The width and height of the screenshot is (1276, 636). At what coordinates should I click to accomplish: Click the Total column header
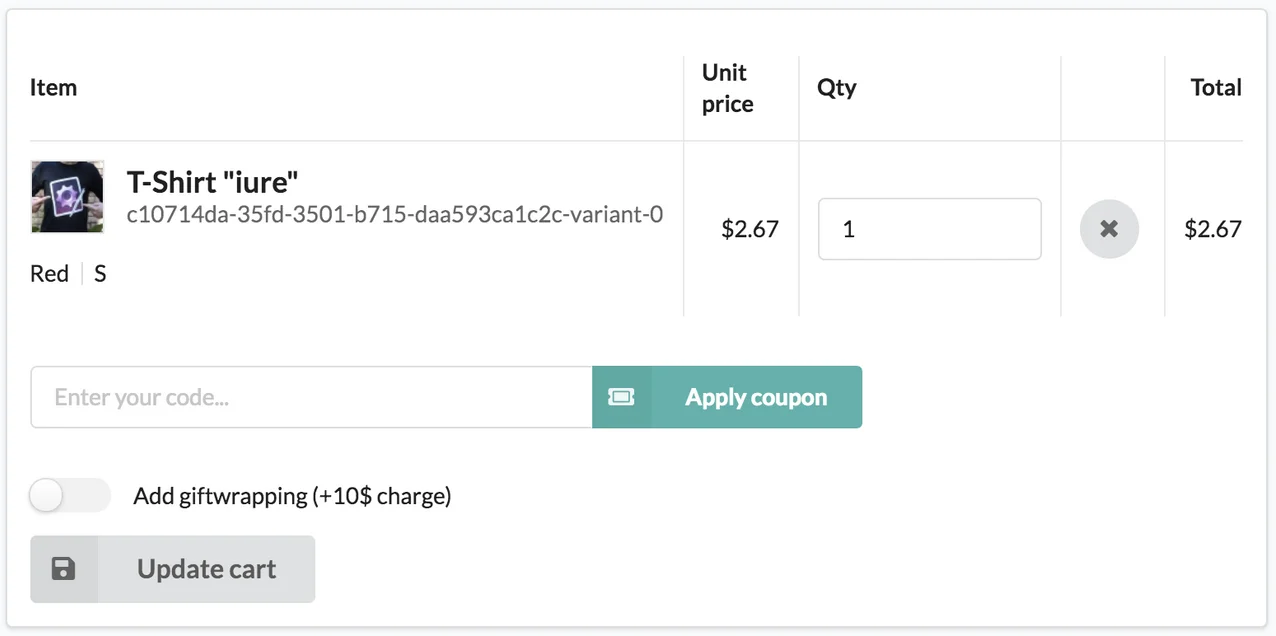(1215, 88)
